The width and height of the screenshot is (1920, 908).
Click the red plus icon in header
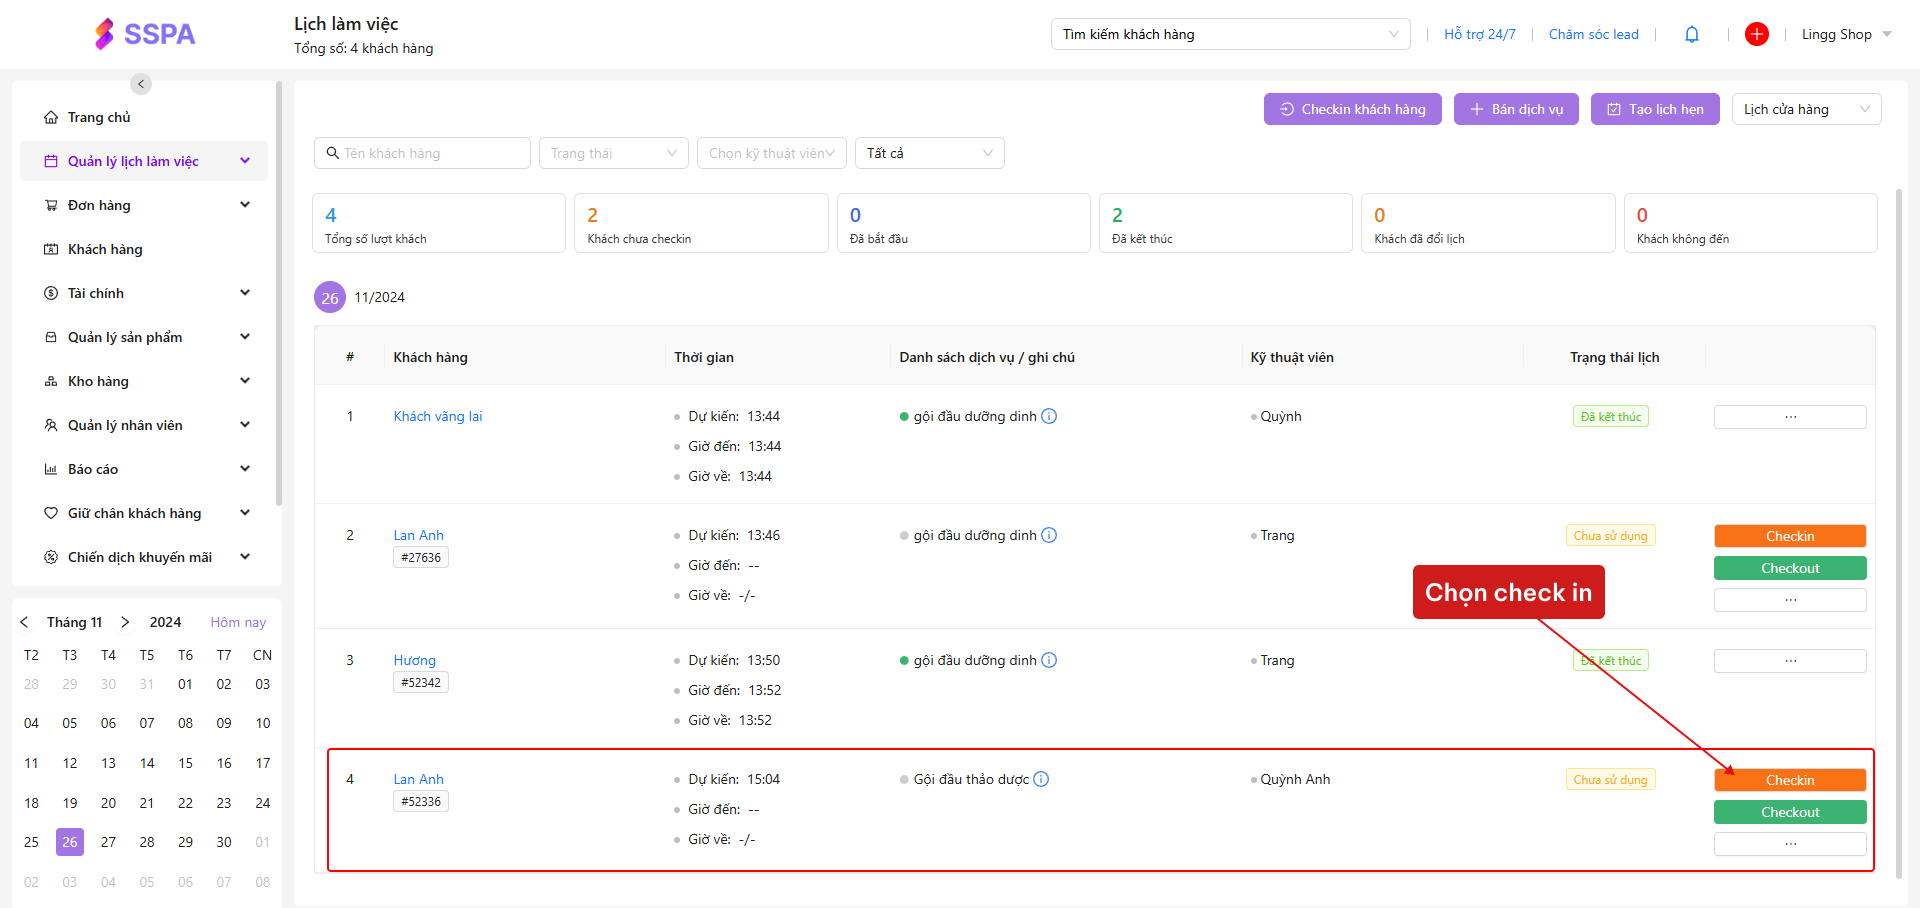[x=1756, y=35]
